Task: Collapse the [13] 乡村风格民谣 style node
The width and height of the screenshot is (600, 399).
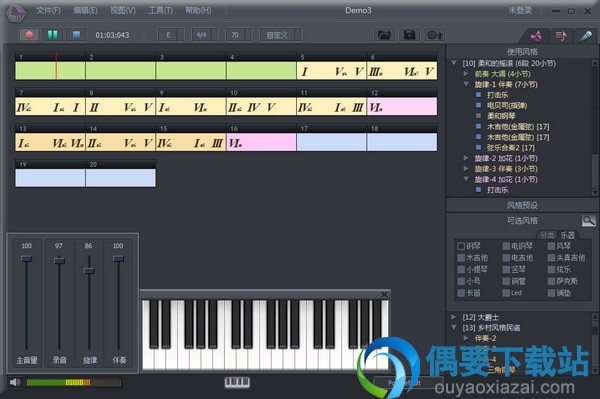Action: click(454, 327)
